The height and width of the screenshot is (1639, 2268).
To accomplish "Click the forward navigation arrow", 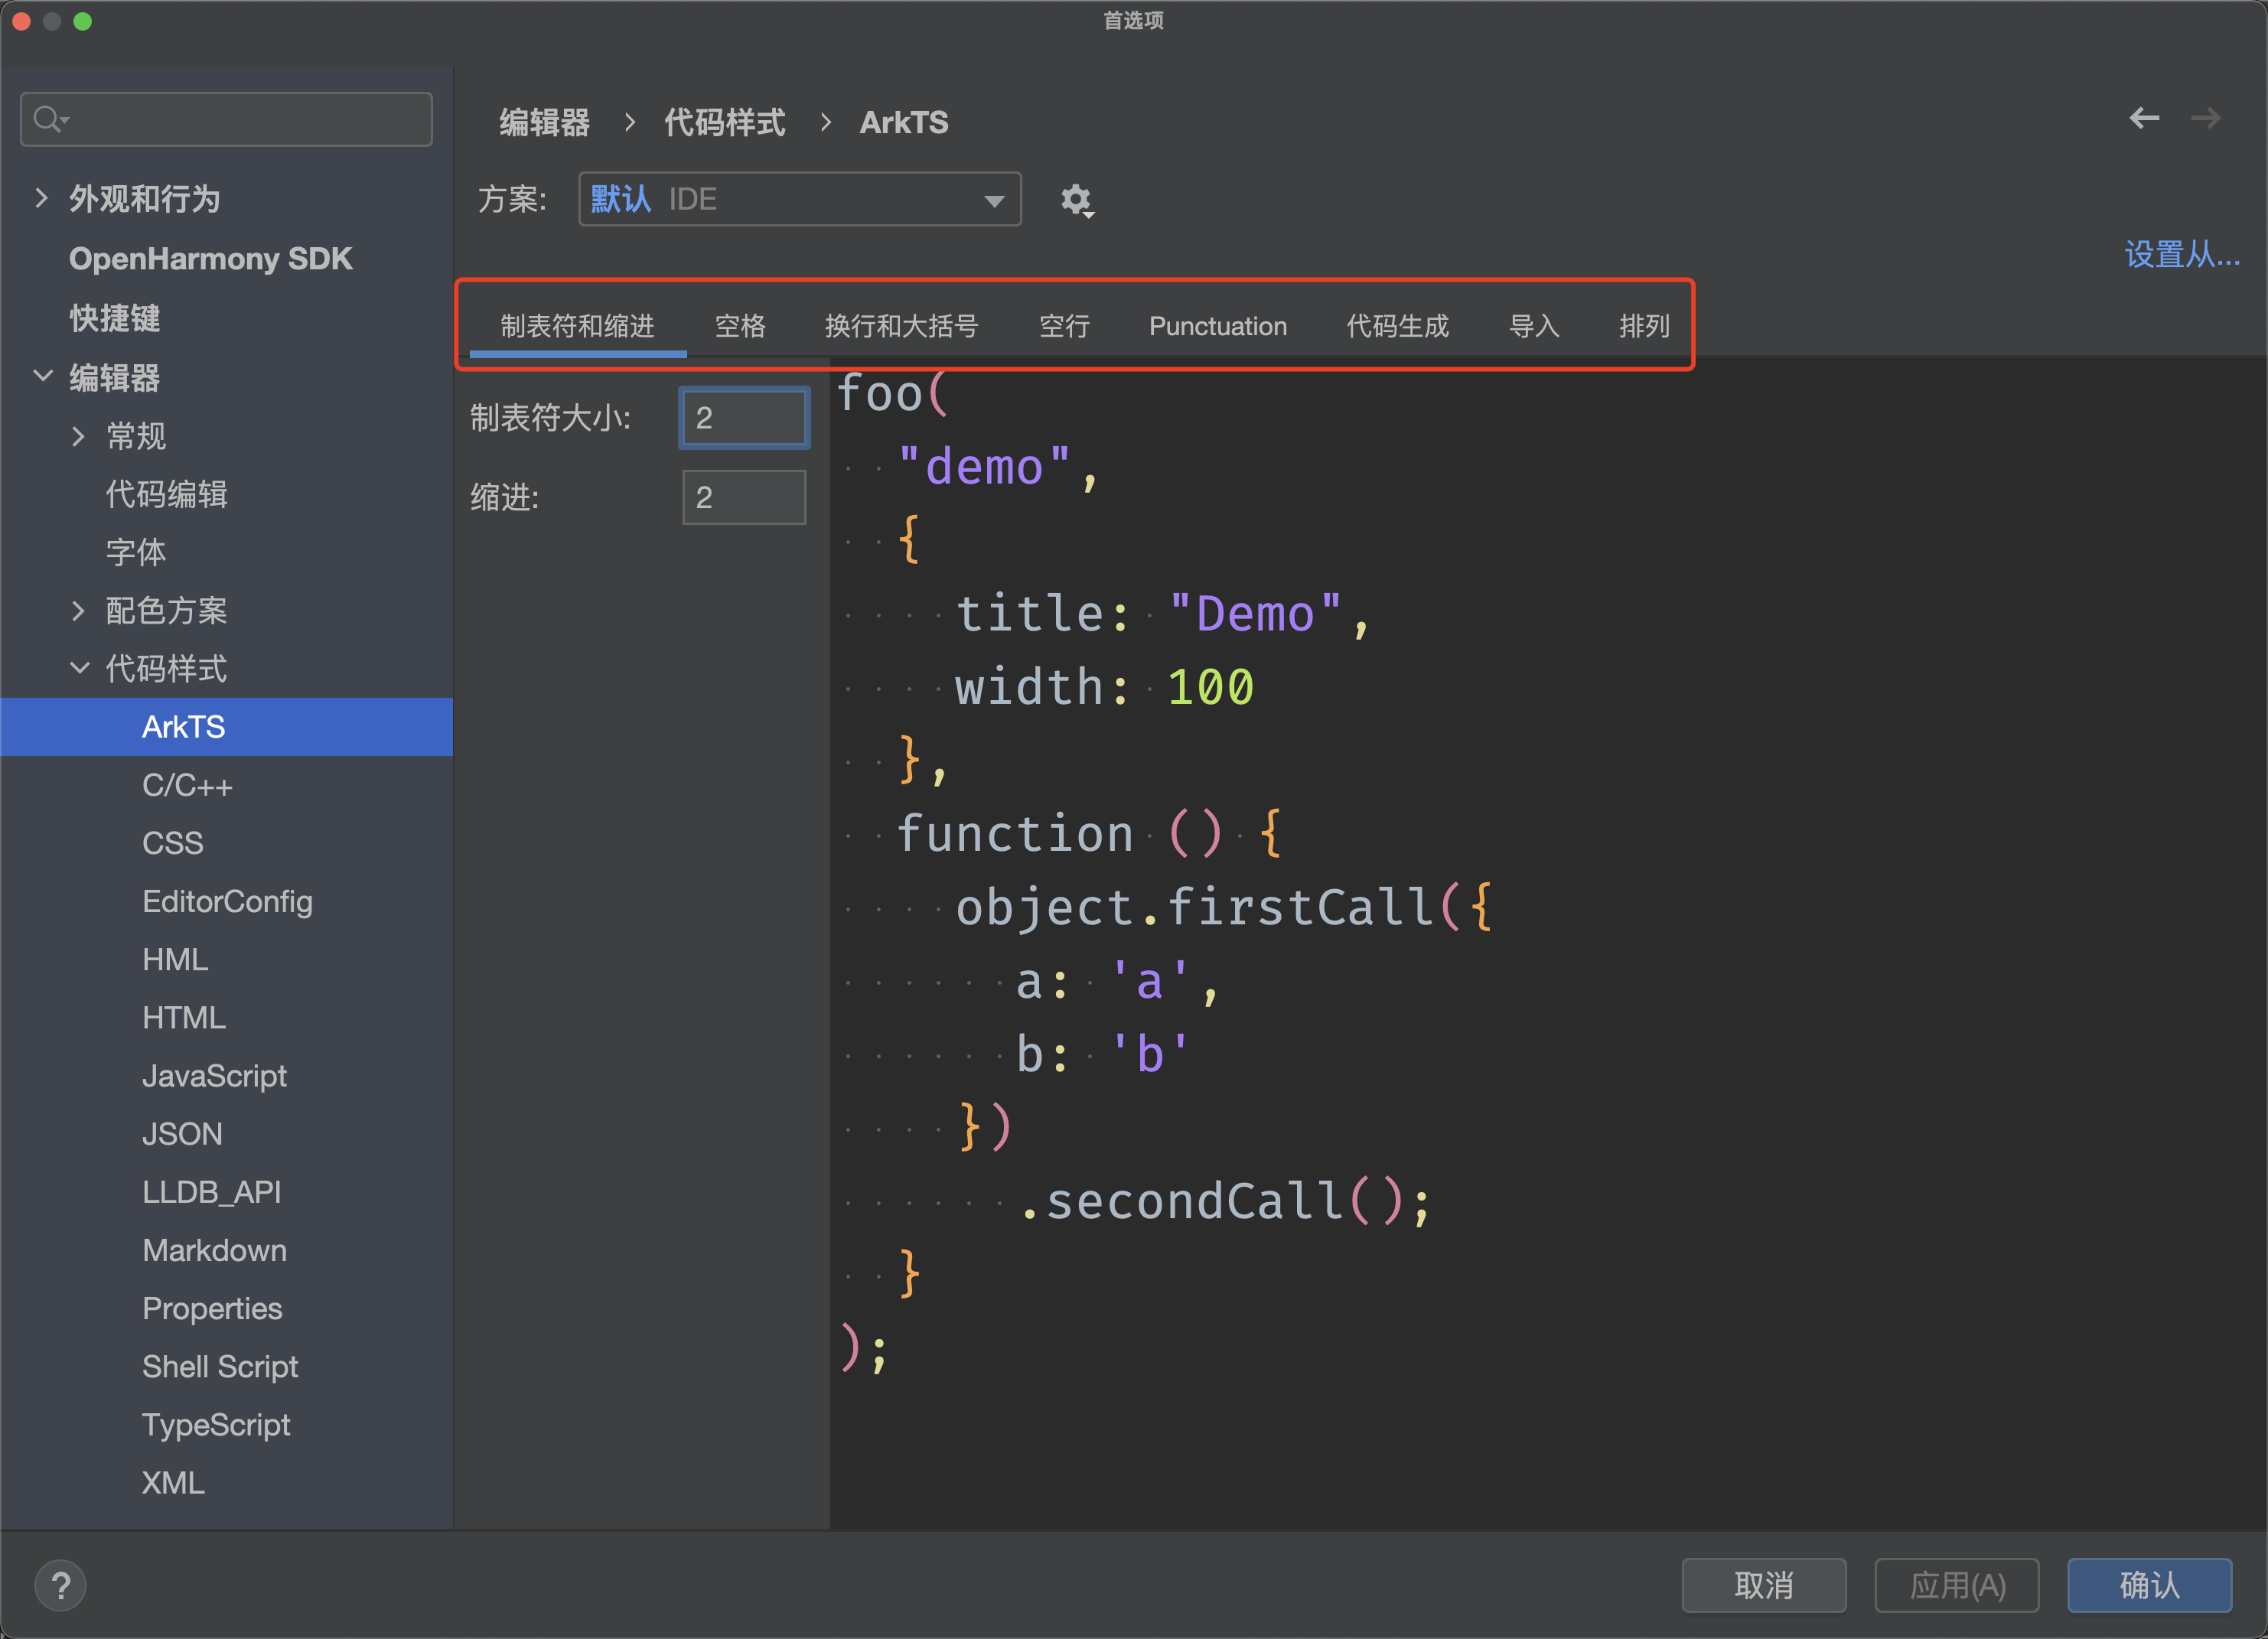I will click(2205, 119).
